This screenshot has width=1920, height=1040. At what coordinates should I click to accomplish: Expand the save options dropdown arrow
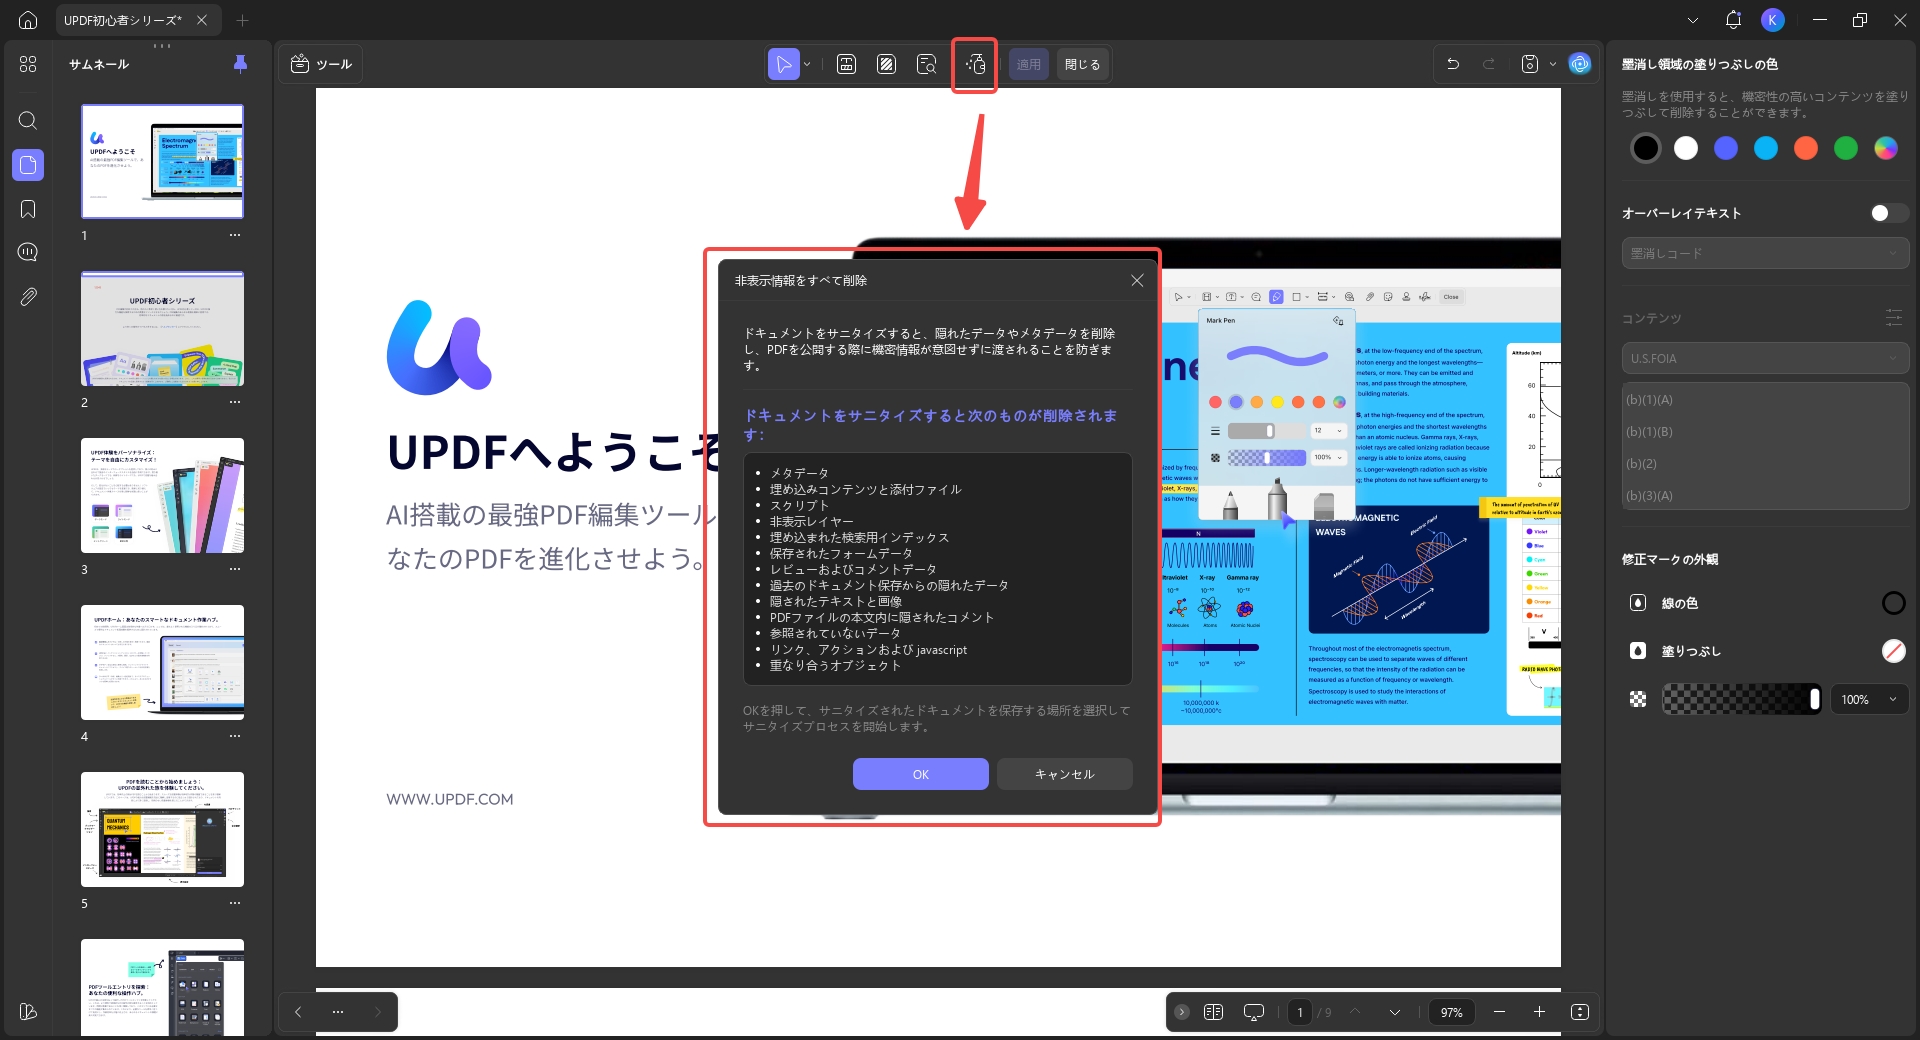(x=1553, y=64)
